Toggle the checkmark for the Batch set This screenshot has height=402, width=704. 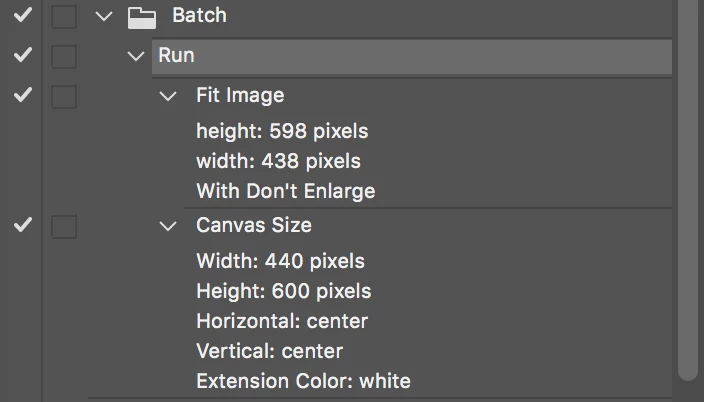point(22,16)
